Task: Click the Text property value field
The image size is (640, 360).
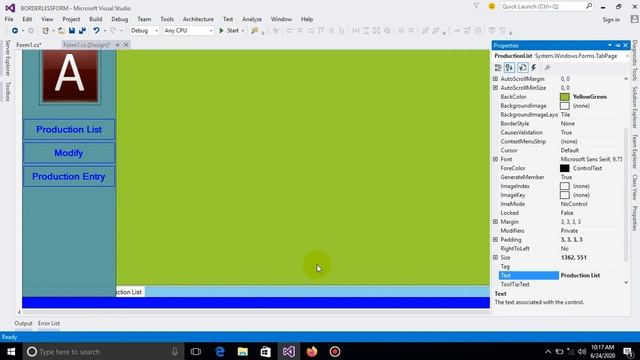Action: point(591,276)
